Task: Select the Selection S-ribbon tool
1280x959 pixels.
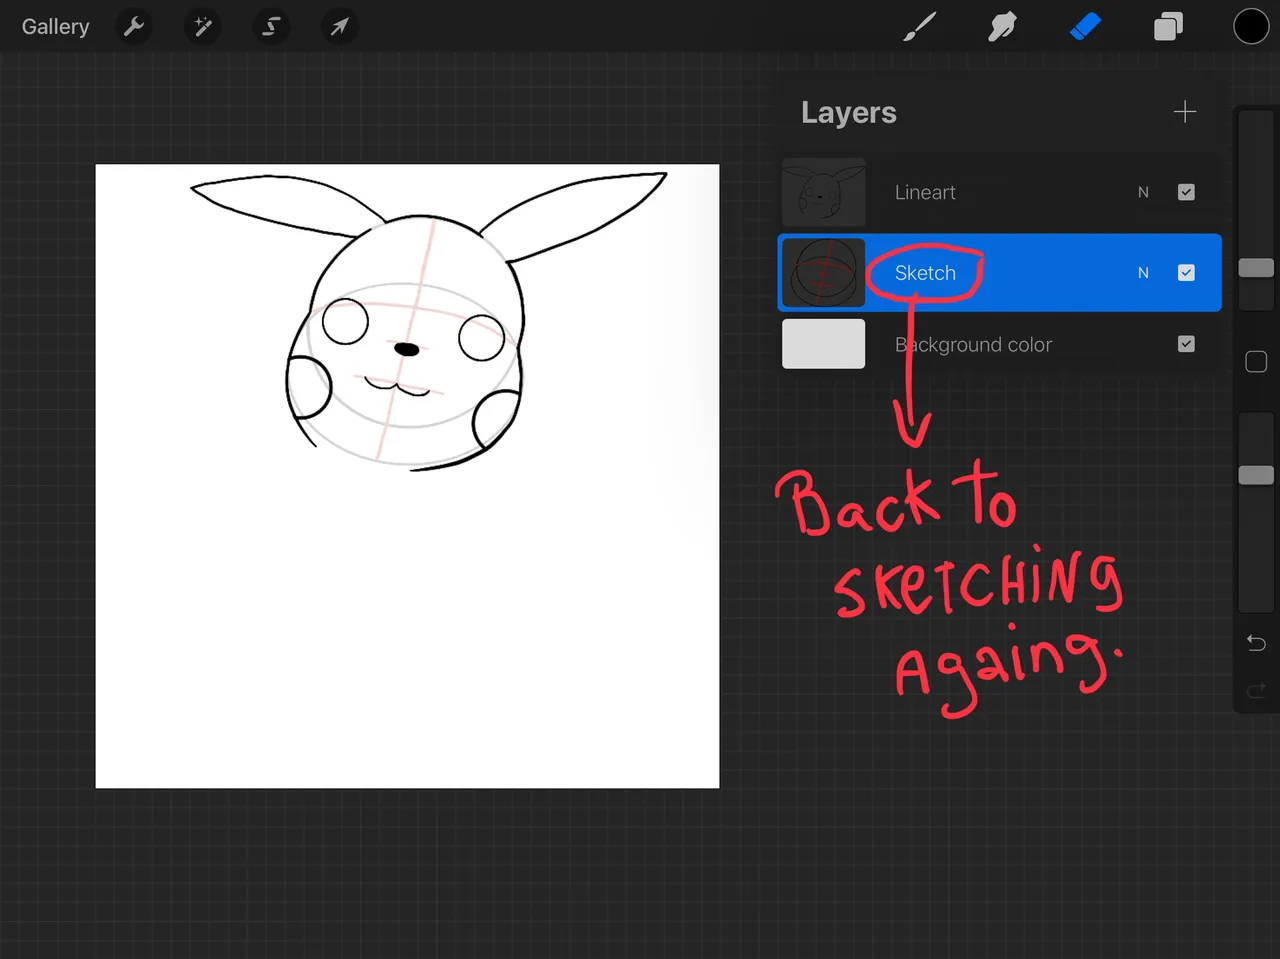Action: [271, 27]
